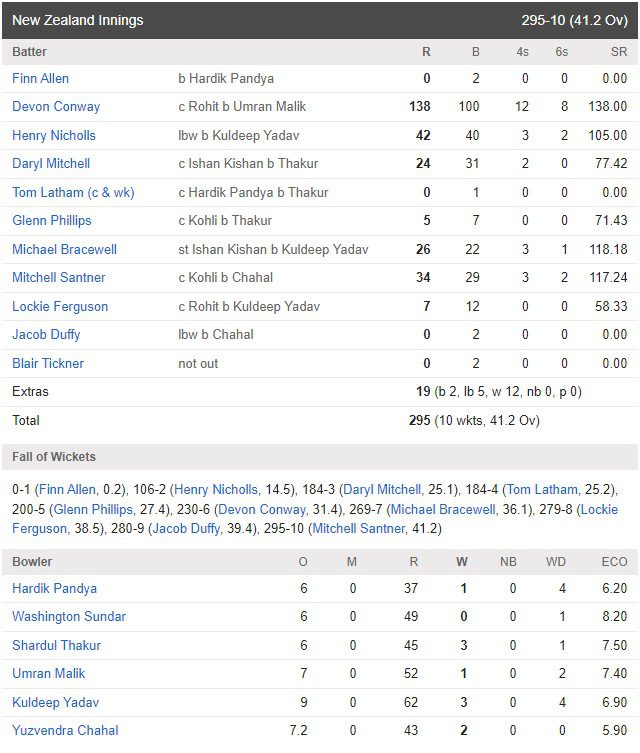Viewport: 640px width, 753px height.
Task: Open Tom Latham (c & wk) link
Action: pyautogui.click(x=73, y=193)
